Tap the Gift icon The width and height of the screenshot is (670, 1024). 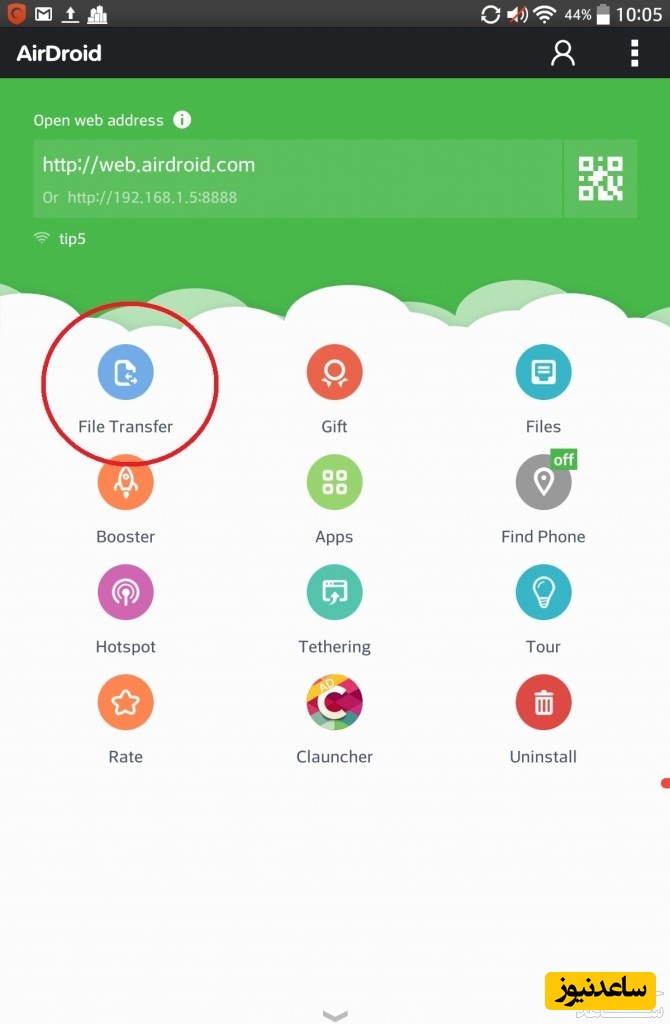click(334, 372)
